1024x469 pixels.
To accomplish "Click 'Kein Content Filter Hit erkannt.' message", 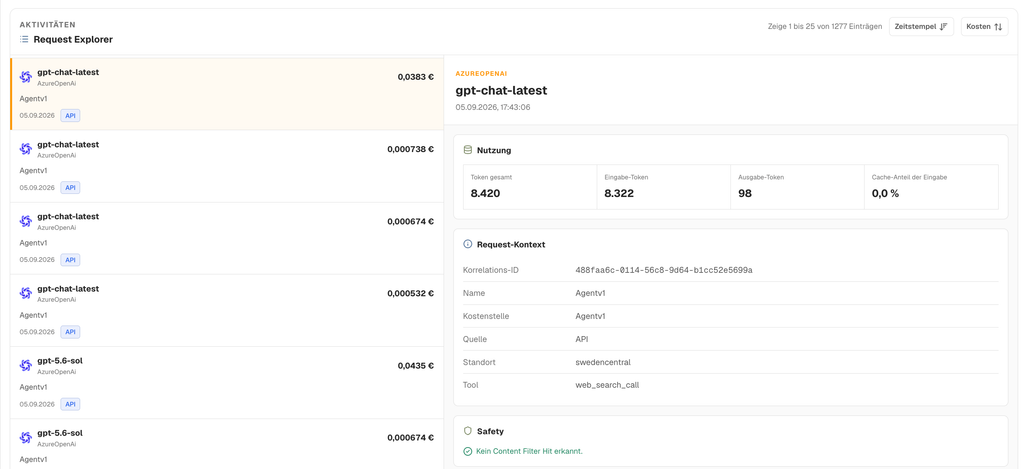I will tap(529, 451).
